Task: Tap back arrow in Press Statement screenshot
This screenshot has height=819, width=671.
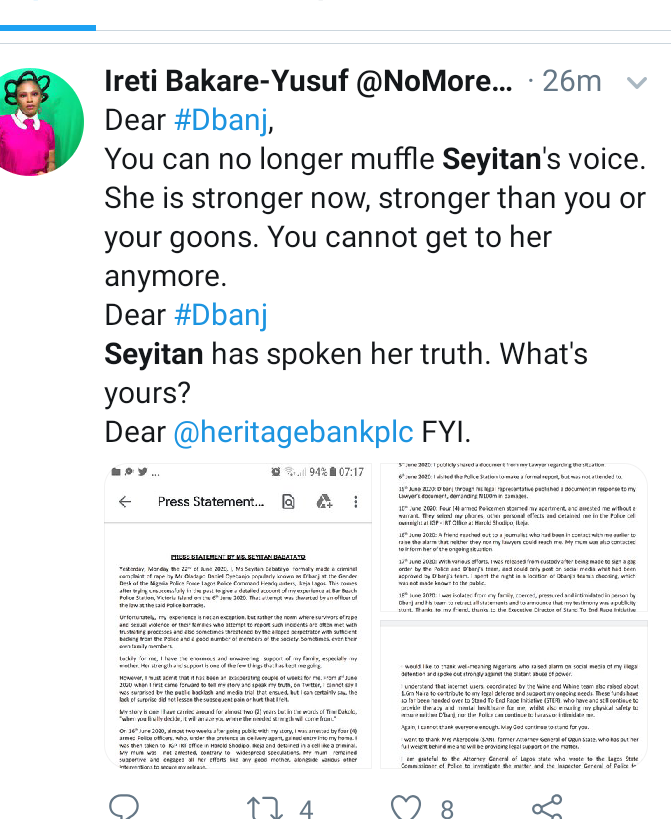Action: (126, 501)
